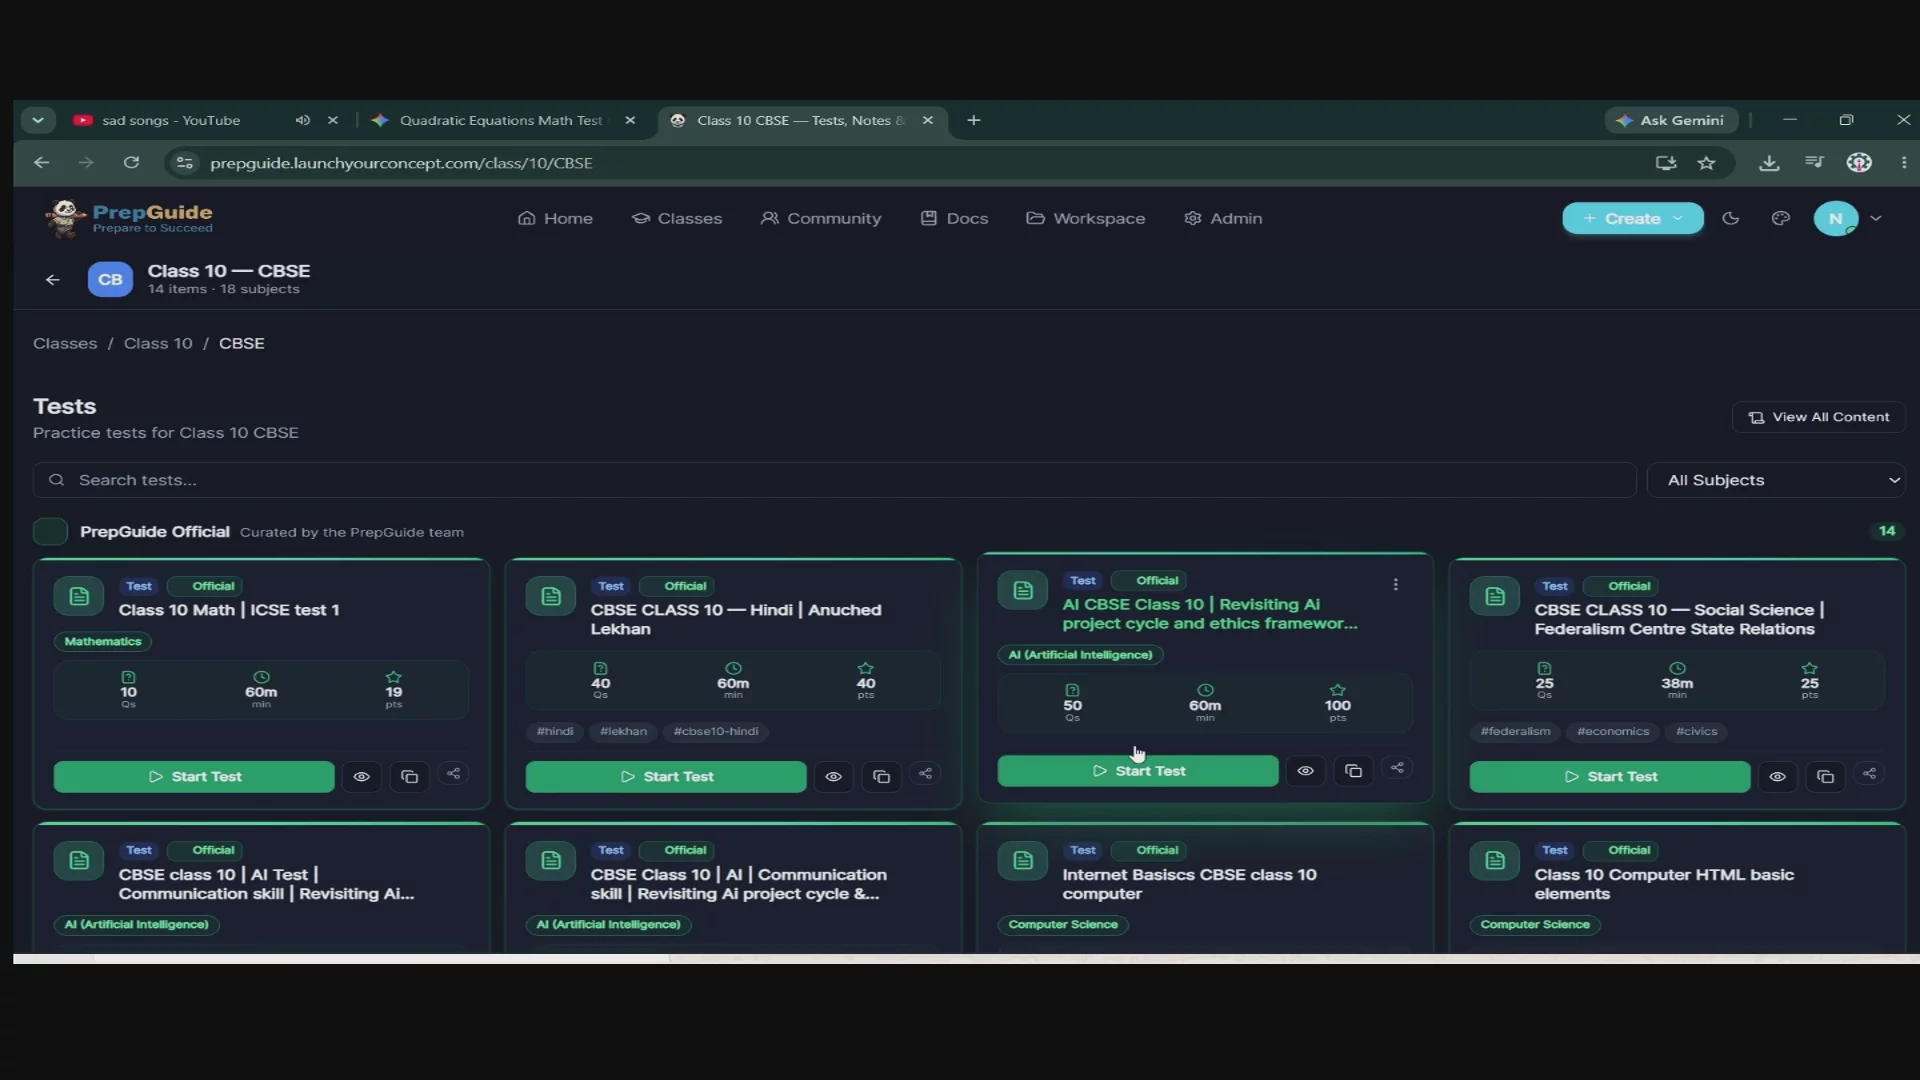Click the #economics tag
Viewport: 1920px width, 1080px height.
pos(1613,732)
